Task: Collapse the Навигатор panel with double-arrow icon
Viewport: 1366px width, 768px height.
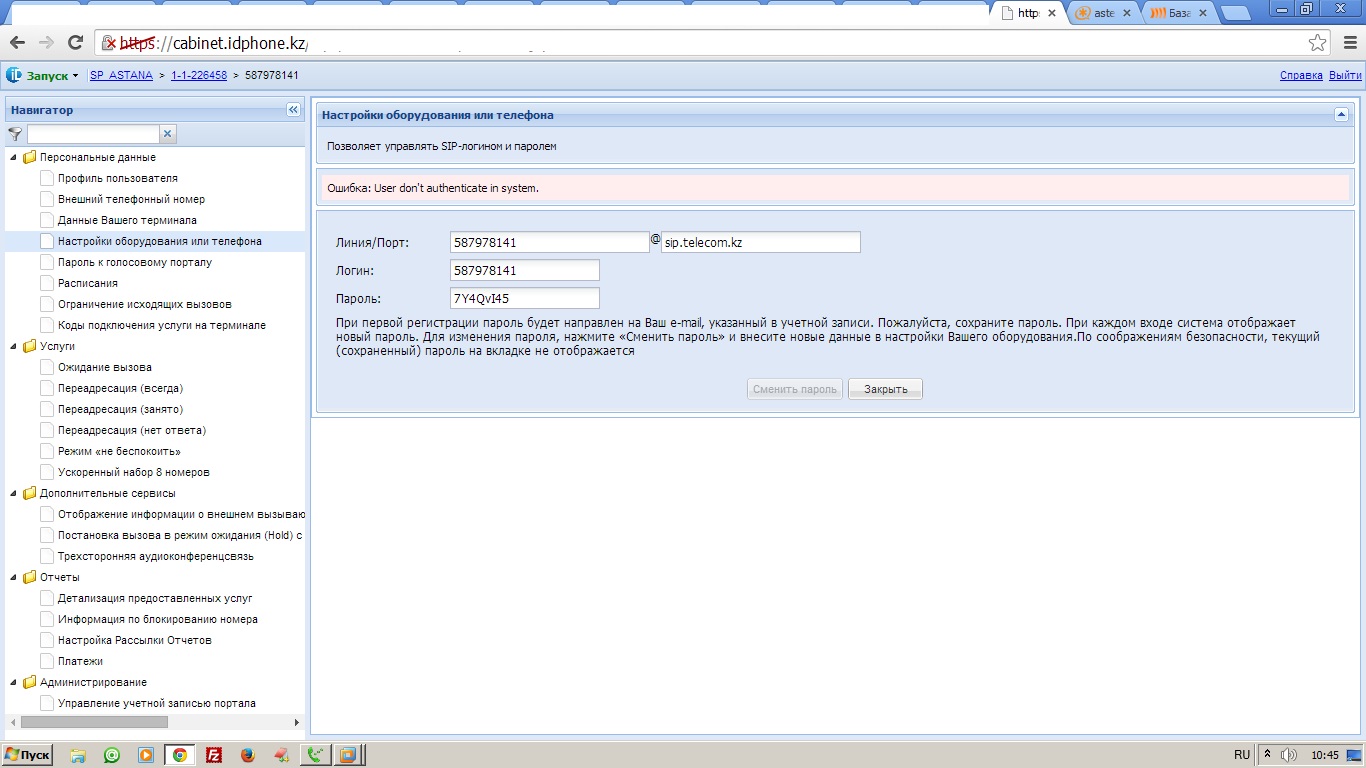Action: click(293, 110)
